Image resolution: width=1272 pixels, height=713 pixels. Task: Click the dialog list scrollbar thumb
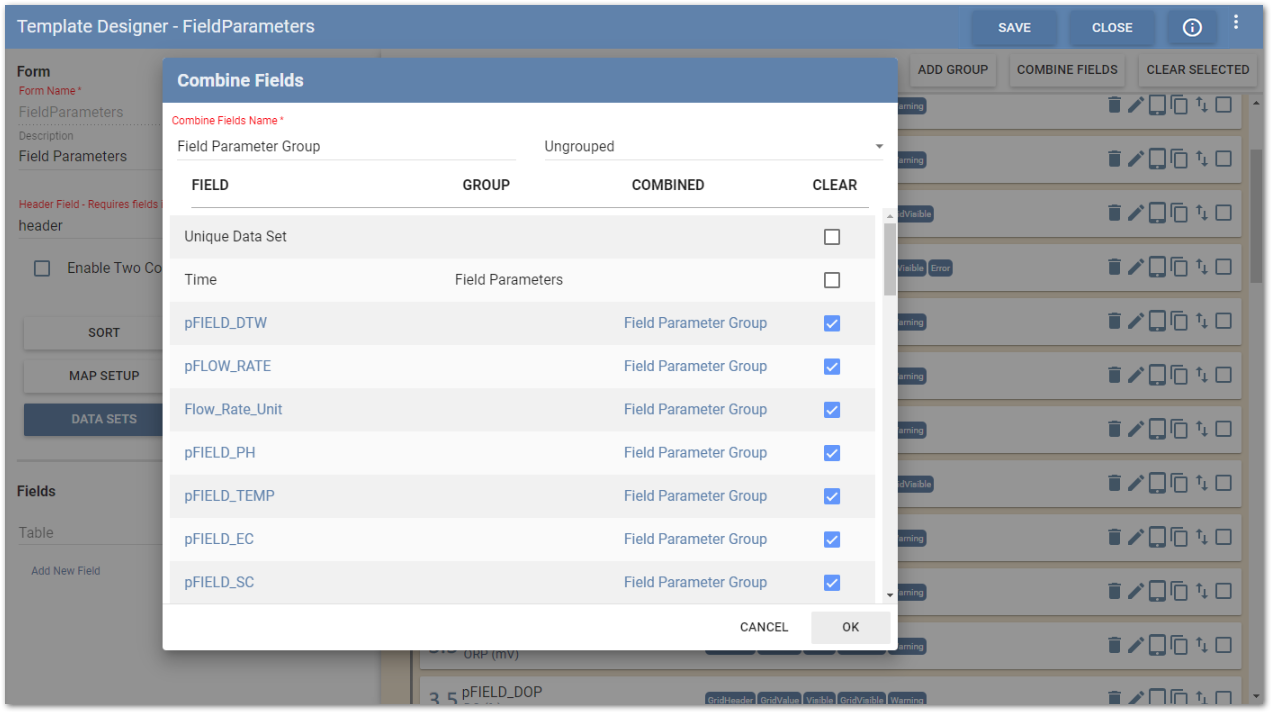point(890,260)
